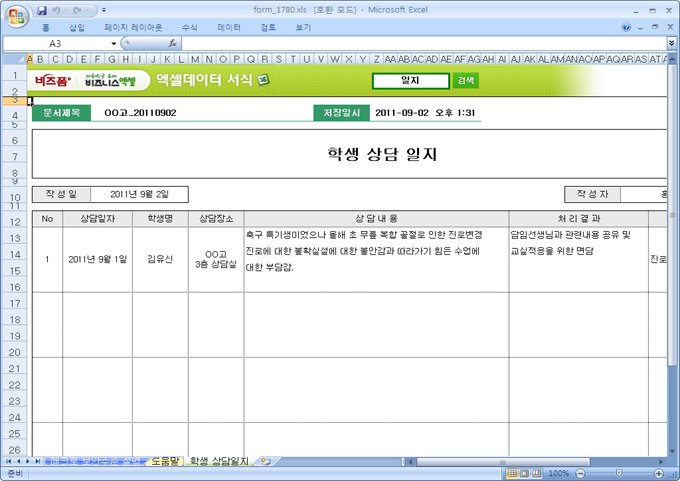This screenshot has width=680, height=481.
Task: Expand the Name Box dropdown arrow
Action: pos(113,43)
